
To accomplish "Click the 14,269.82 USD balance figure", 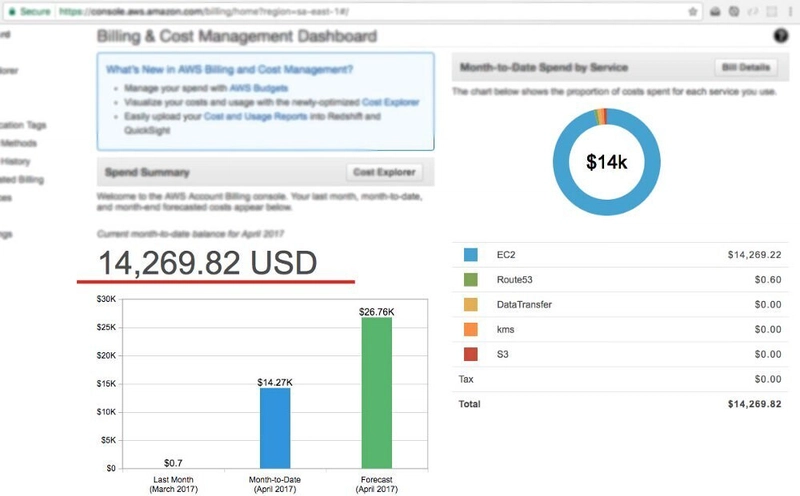I will [x=208, y=263].
